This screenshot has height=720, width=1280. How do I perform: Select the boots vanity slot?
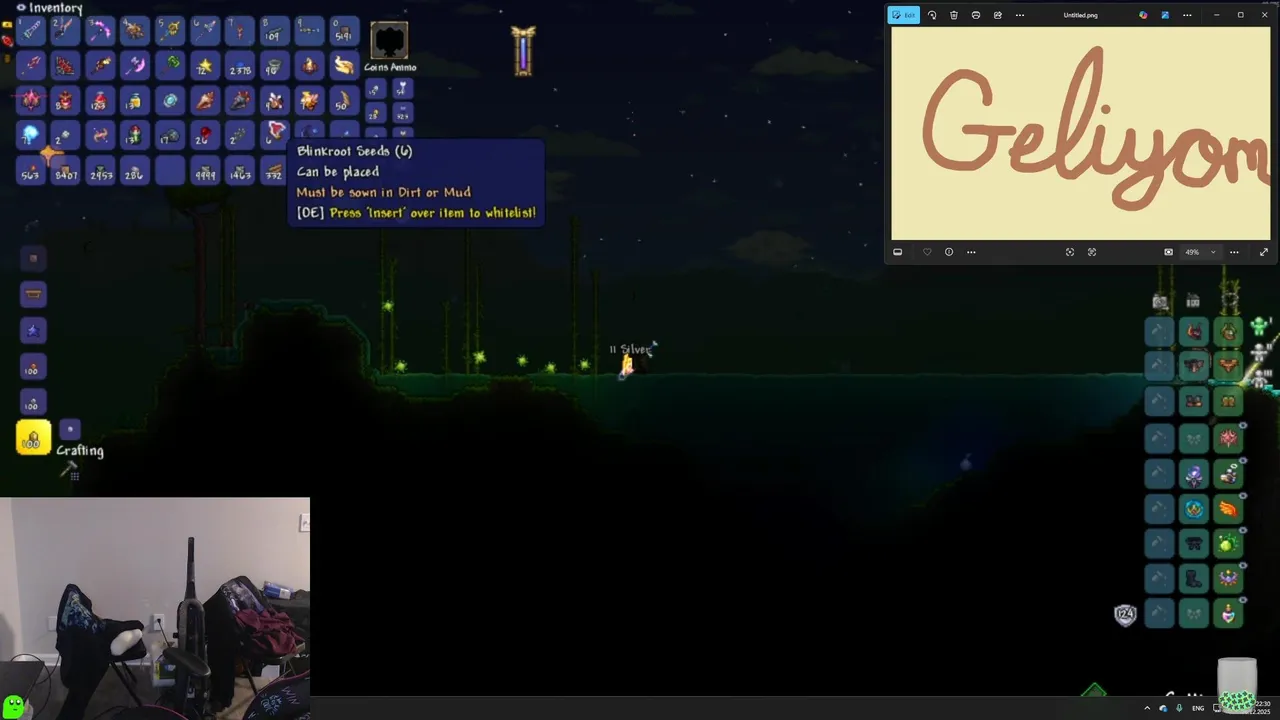pyautogui.click(x=1194, y=578)
